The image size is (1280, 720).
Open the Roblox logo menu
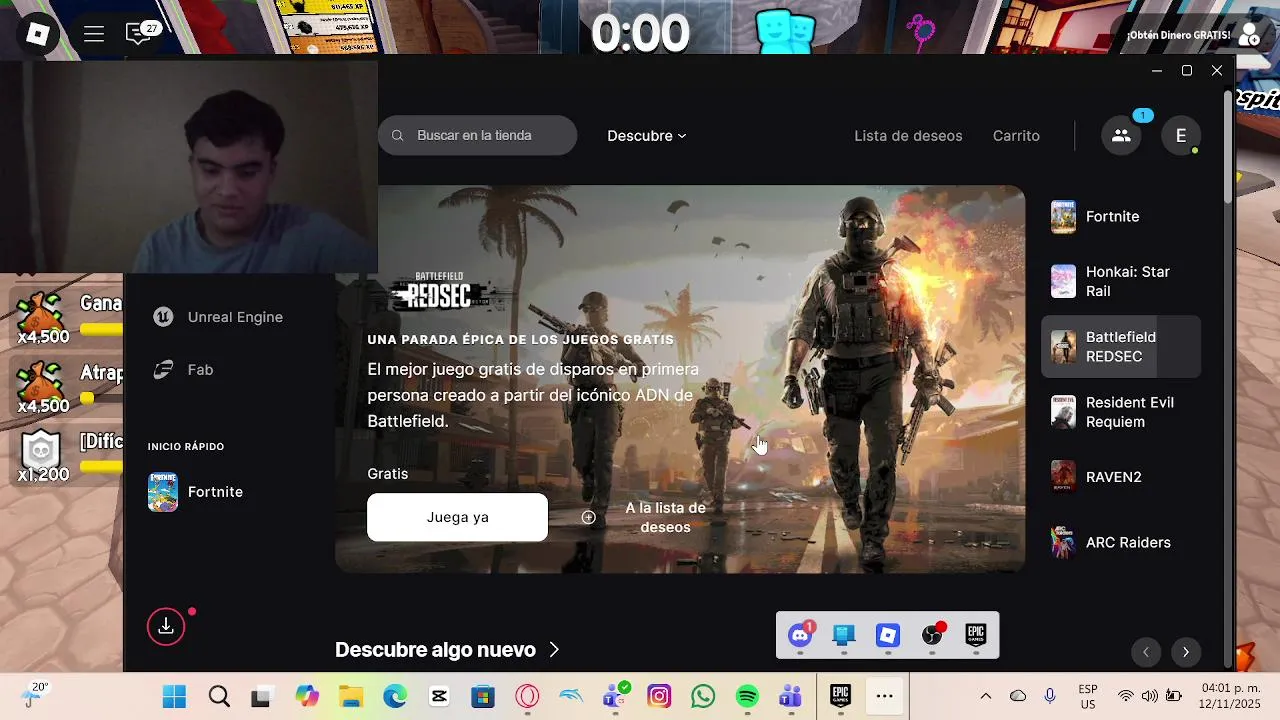pos(38,35)
